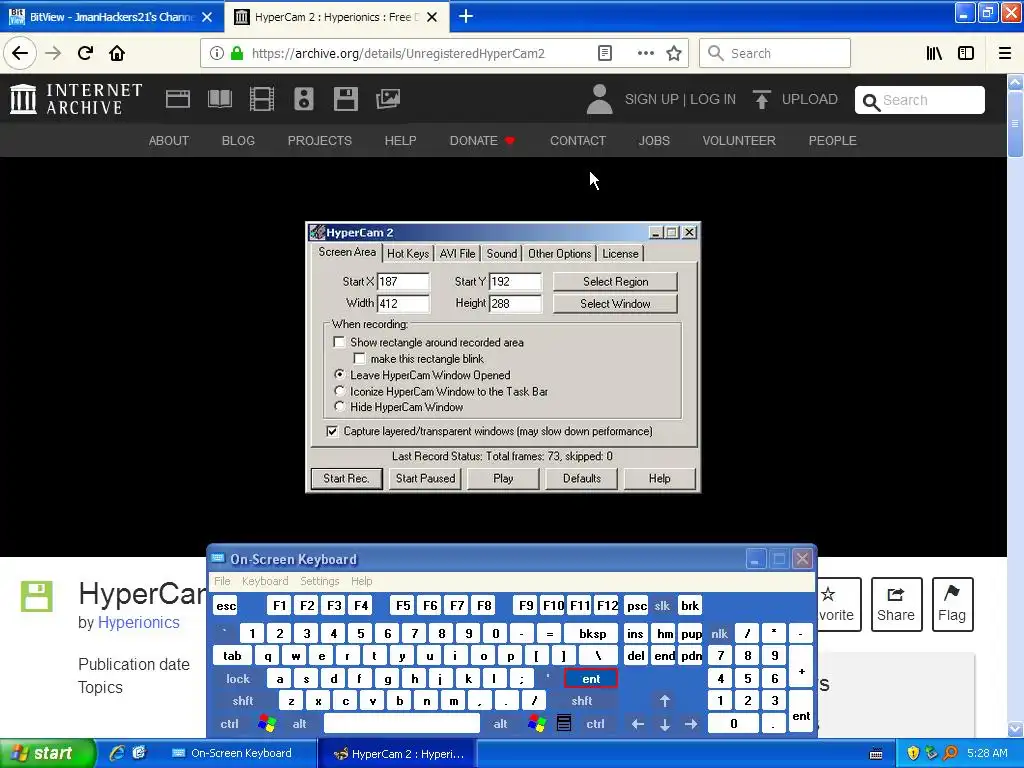1024x768 pixels.
Task: Open the Software floppy disk icon
Action: coord(345,99)
